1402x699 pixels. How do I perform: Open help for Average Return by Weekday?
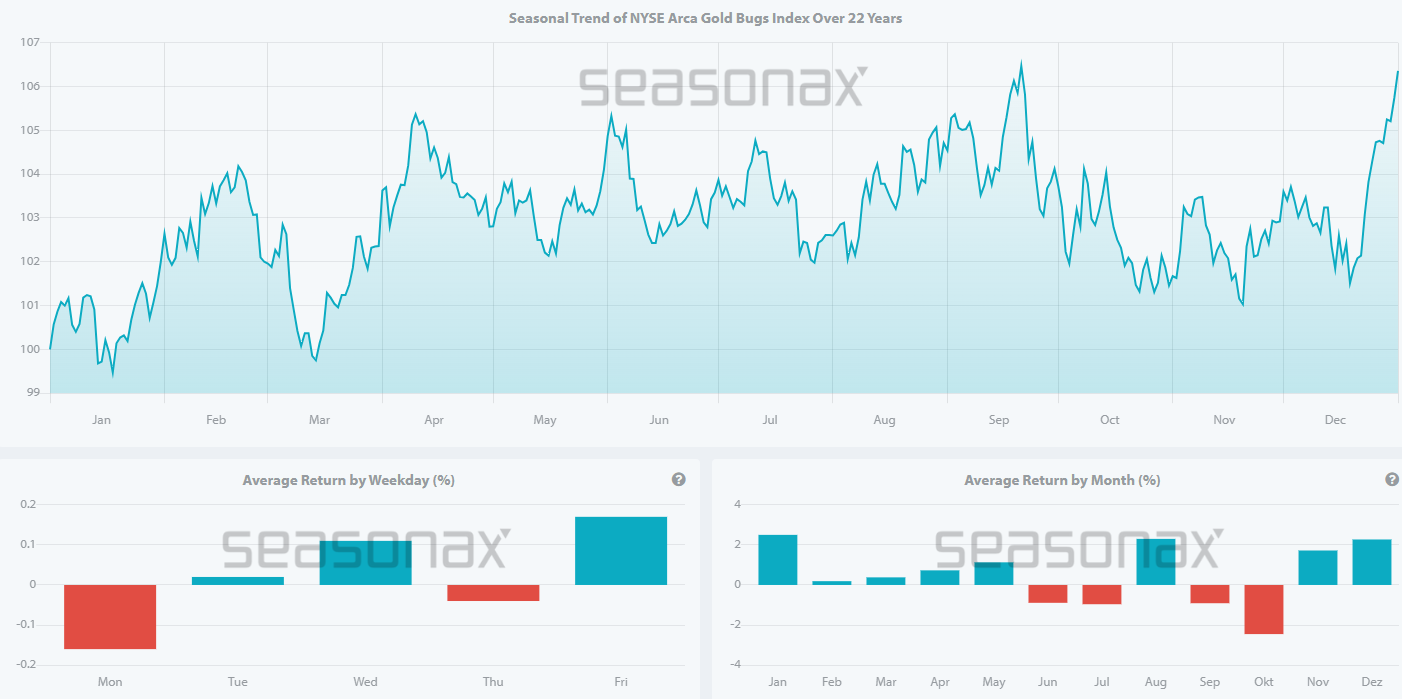pos(678,479)
